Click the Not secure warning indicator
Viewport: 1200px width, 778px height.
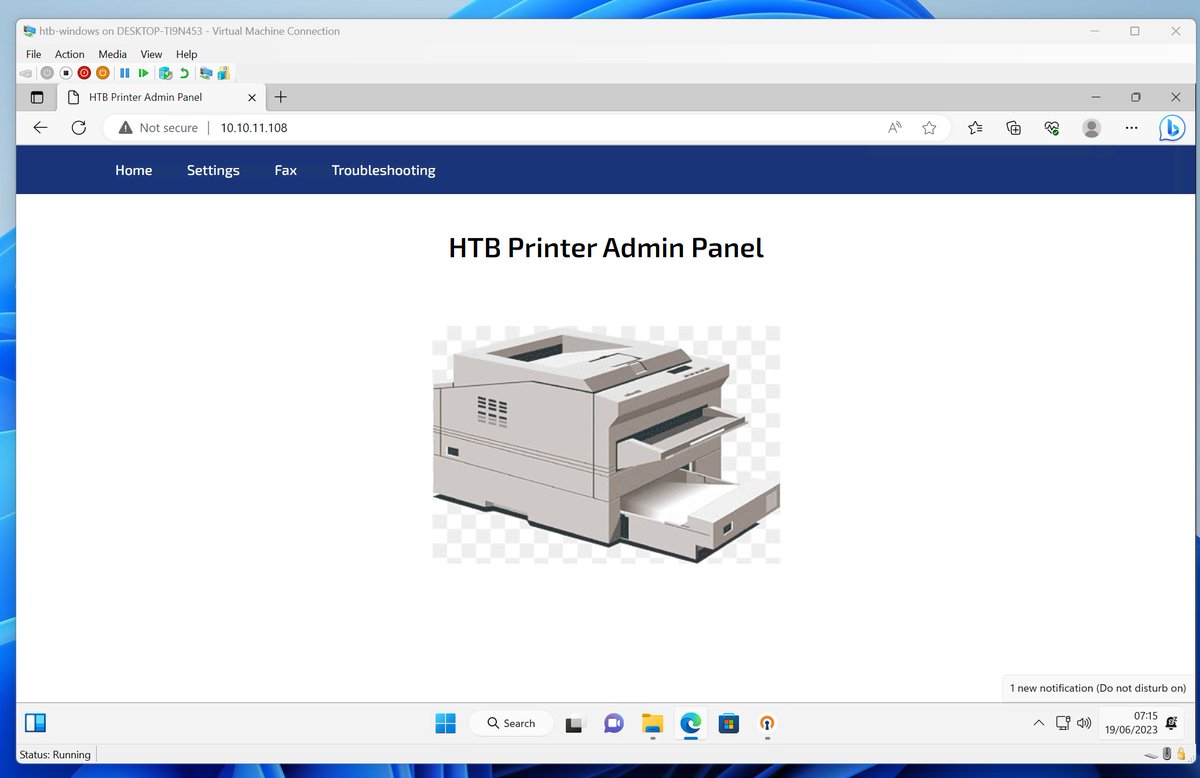coord(158,127)
